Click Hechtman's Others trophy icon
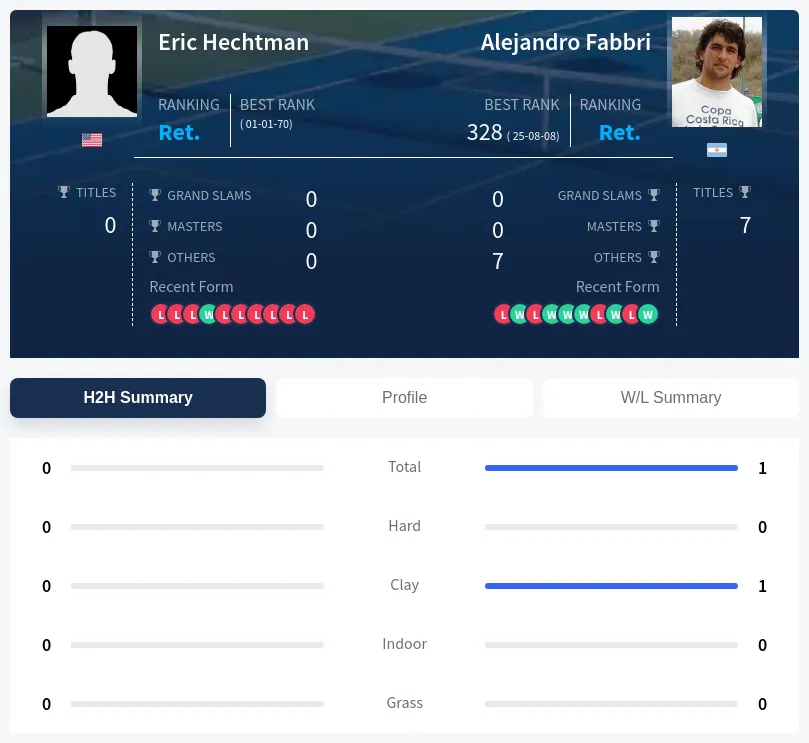 tap(155, 257)
